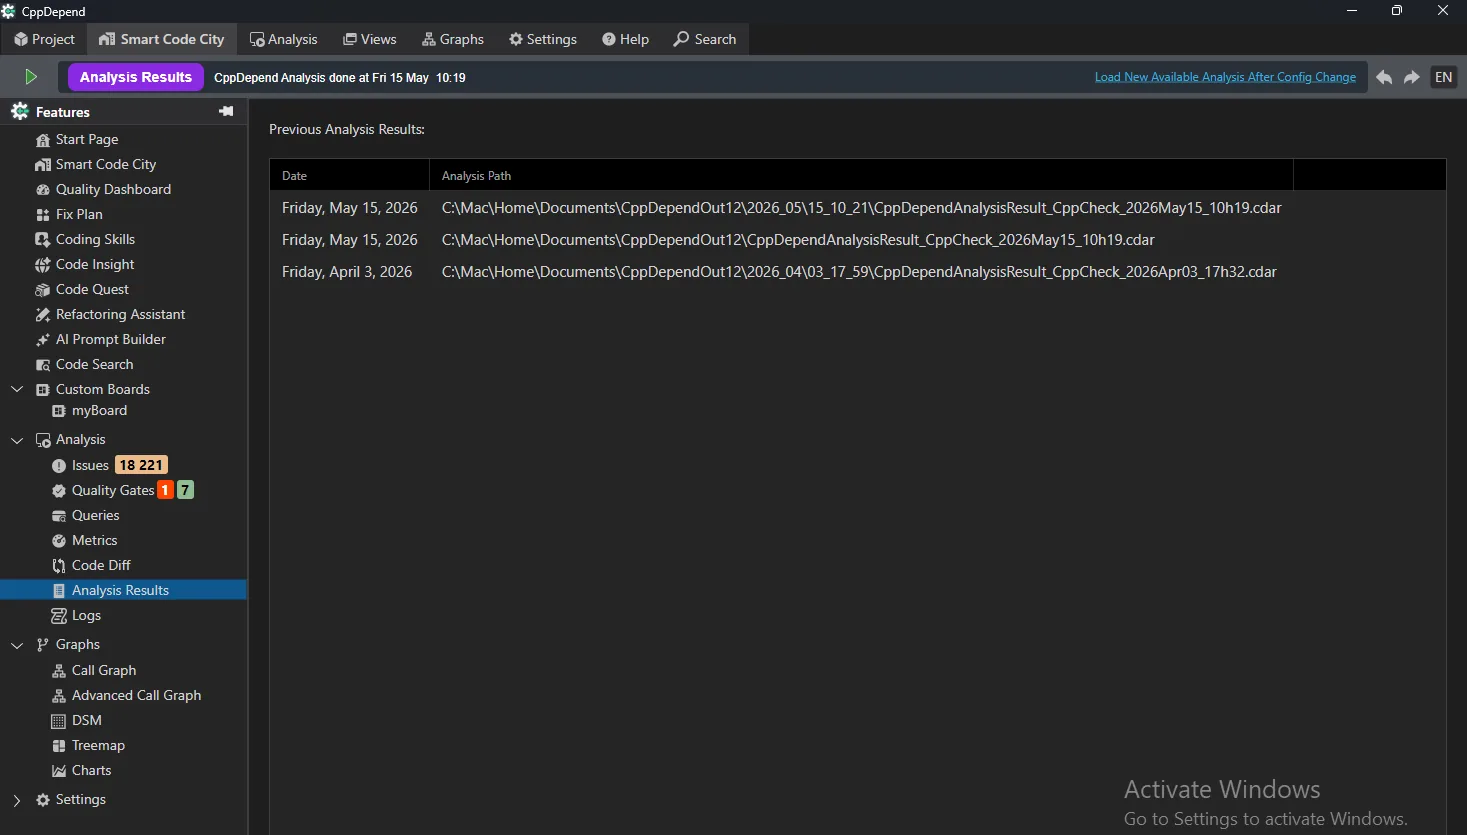
Task: Open the Project menu
Action: pyautogui.click(x=44, y=39)
